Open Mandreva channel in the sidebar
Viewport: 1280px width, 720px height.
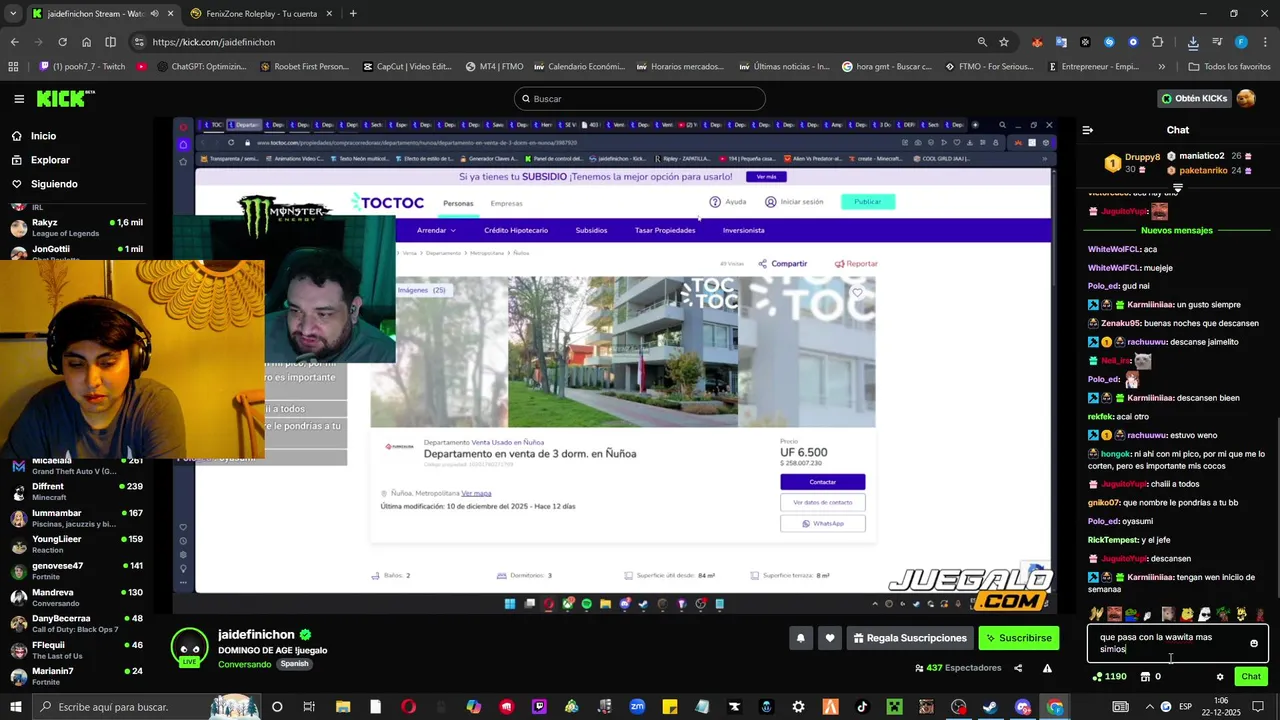[x=75, y=597]
